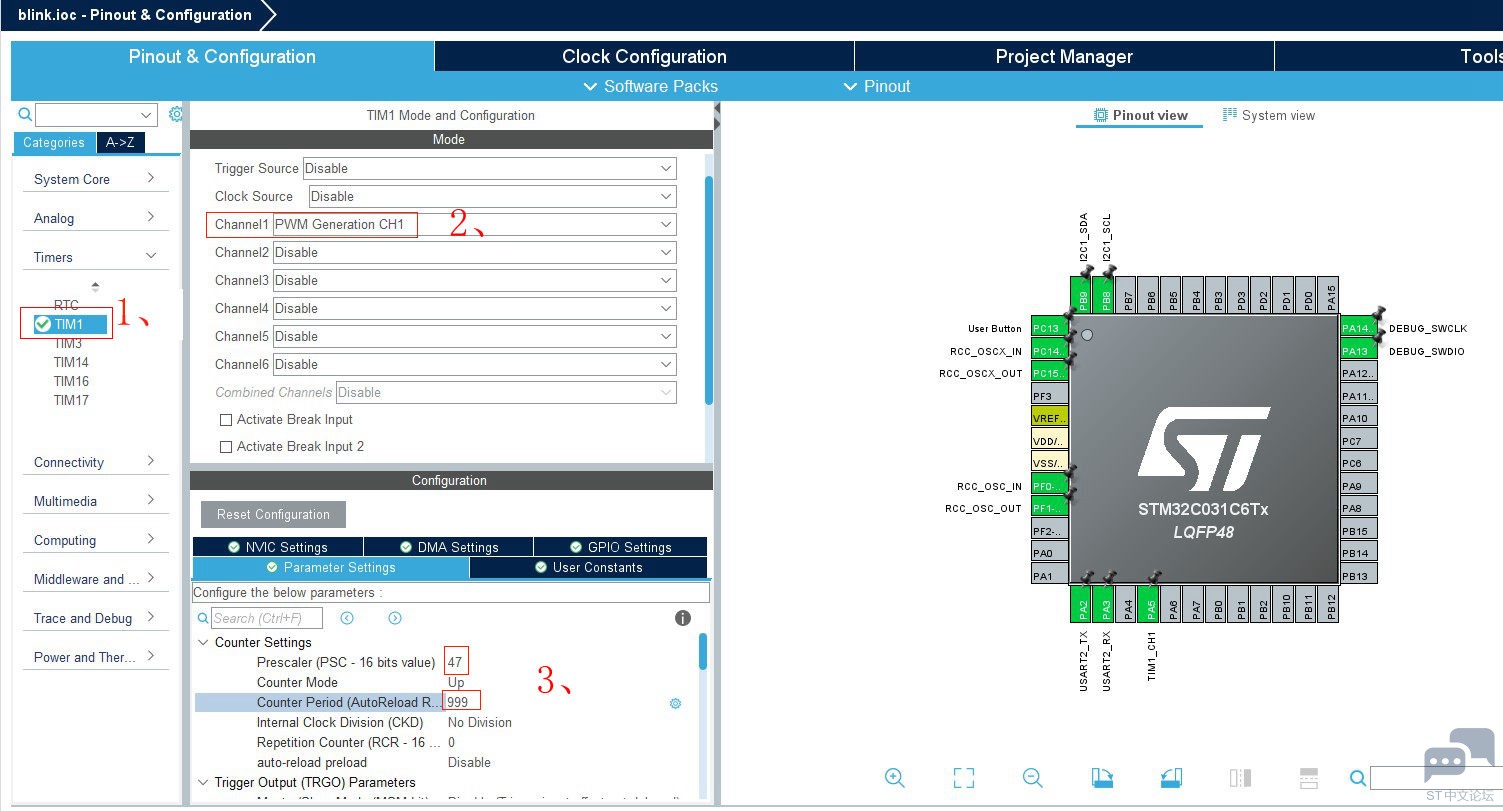This screenshot has height=811, width=1503.
Task: Click the PA2 USART2_TX pin
Action: 1082,604
